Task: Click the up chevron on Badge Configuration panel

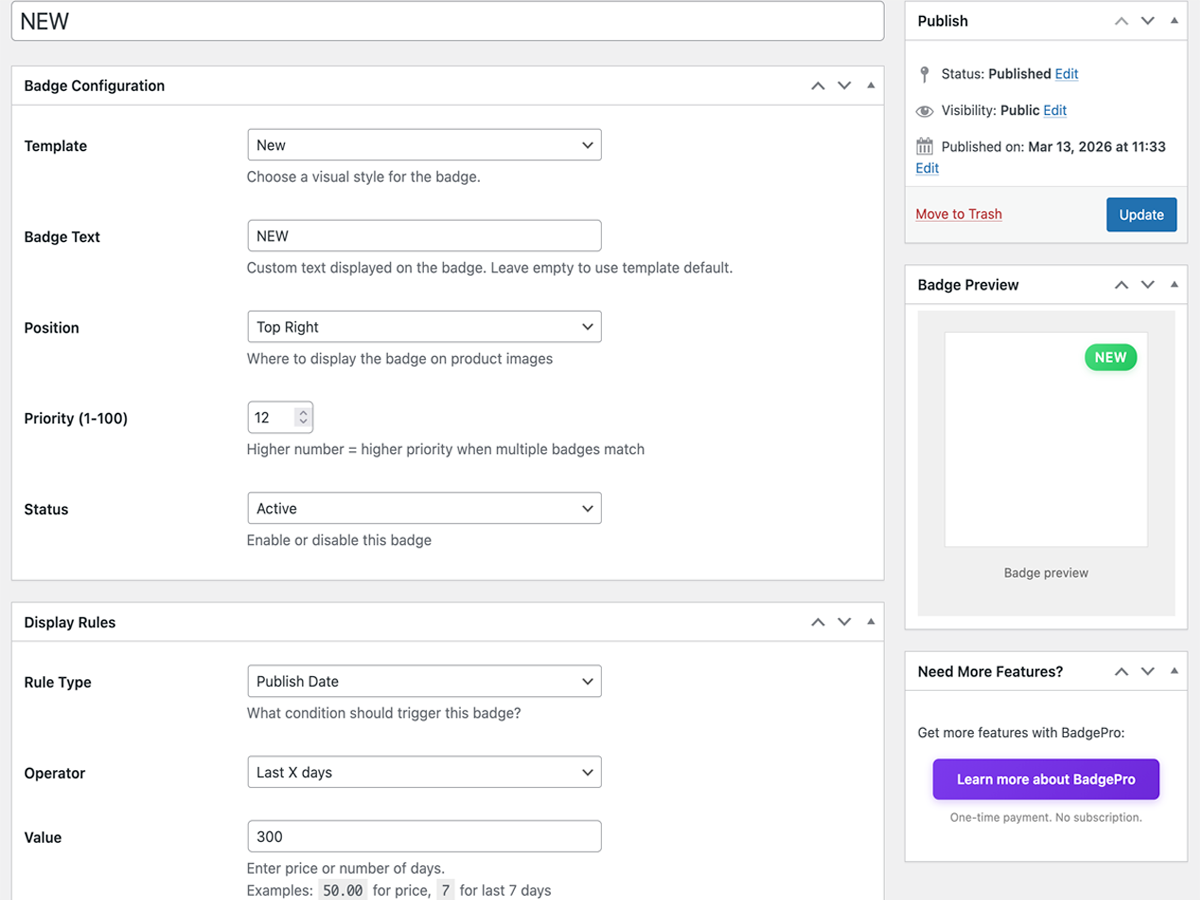Action: 817,85
